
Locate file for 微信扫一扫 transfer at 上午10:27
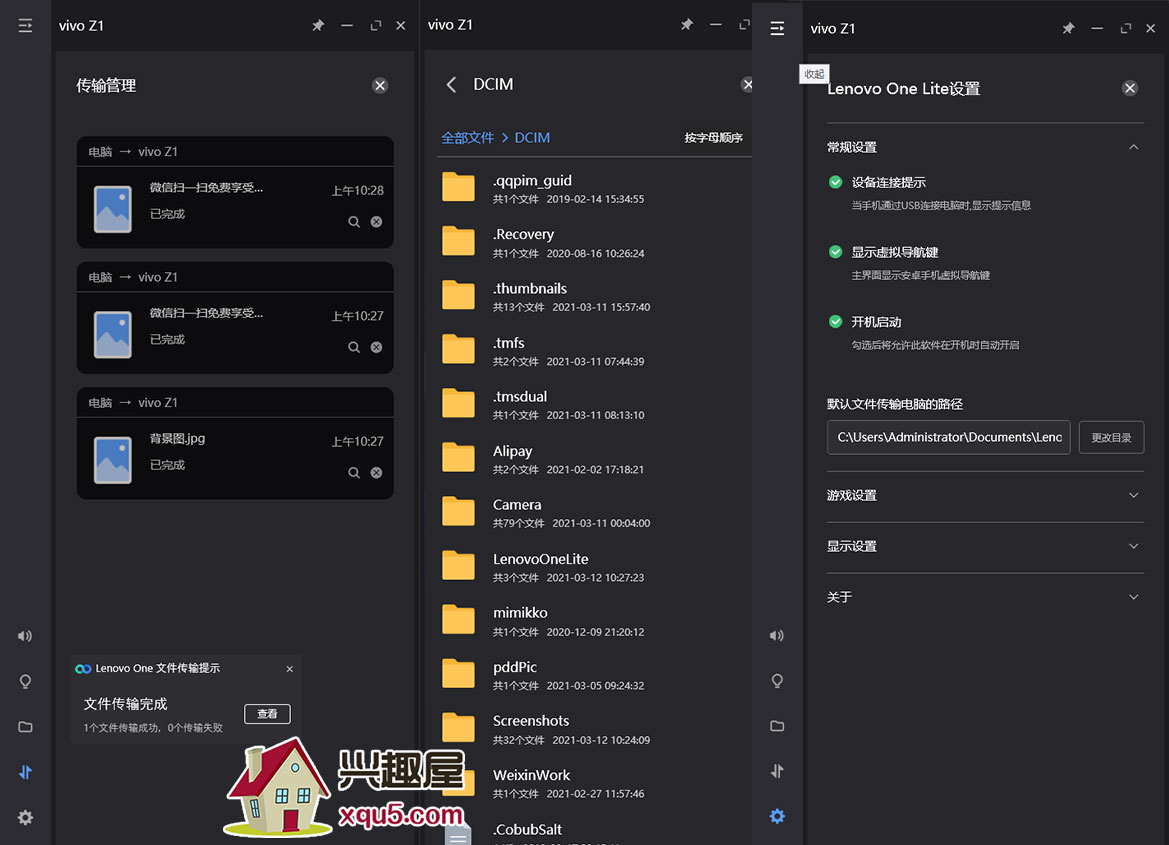354,347
